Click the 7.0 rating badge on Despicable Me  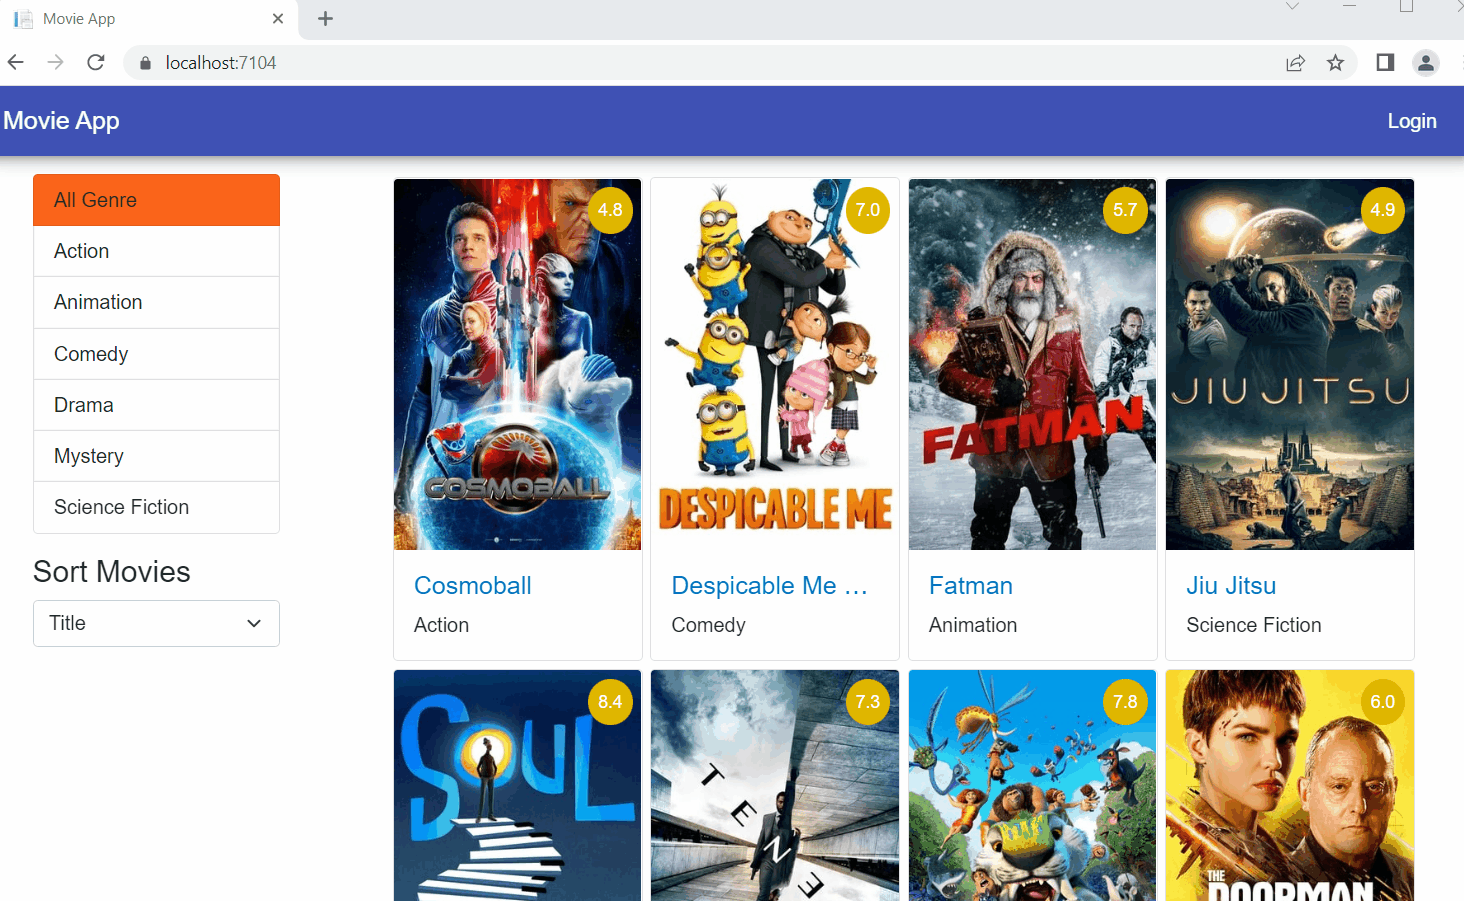point(868,210)
